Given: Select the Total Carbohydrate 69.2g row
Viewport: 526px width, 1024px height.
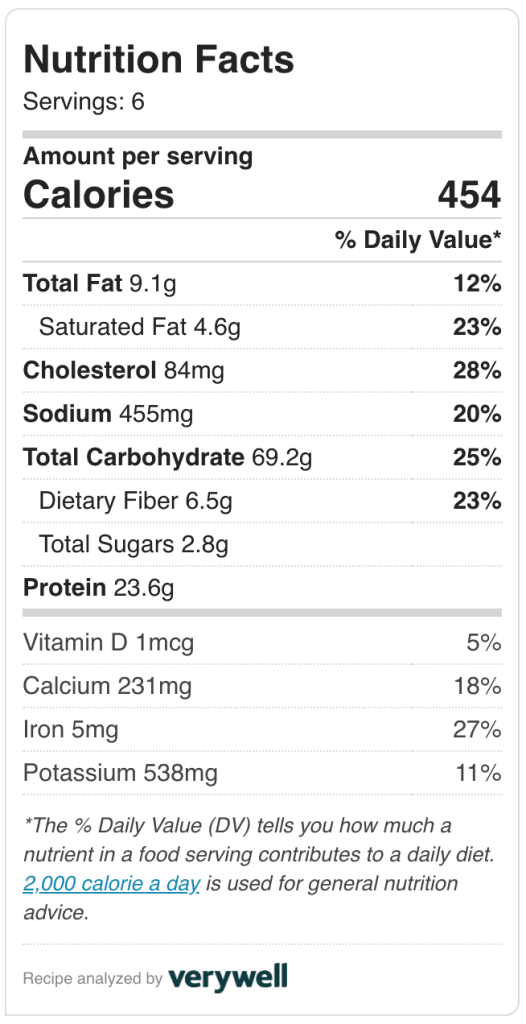Looking at the screenshot, I should [263, 457].
